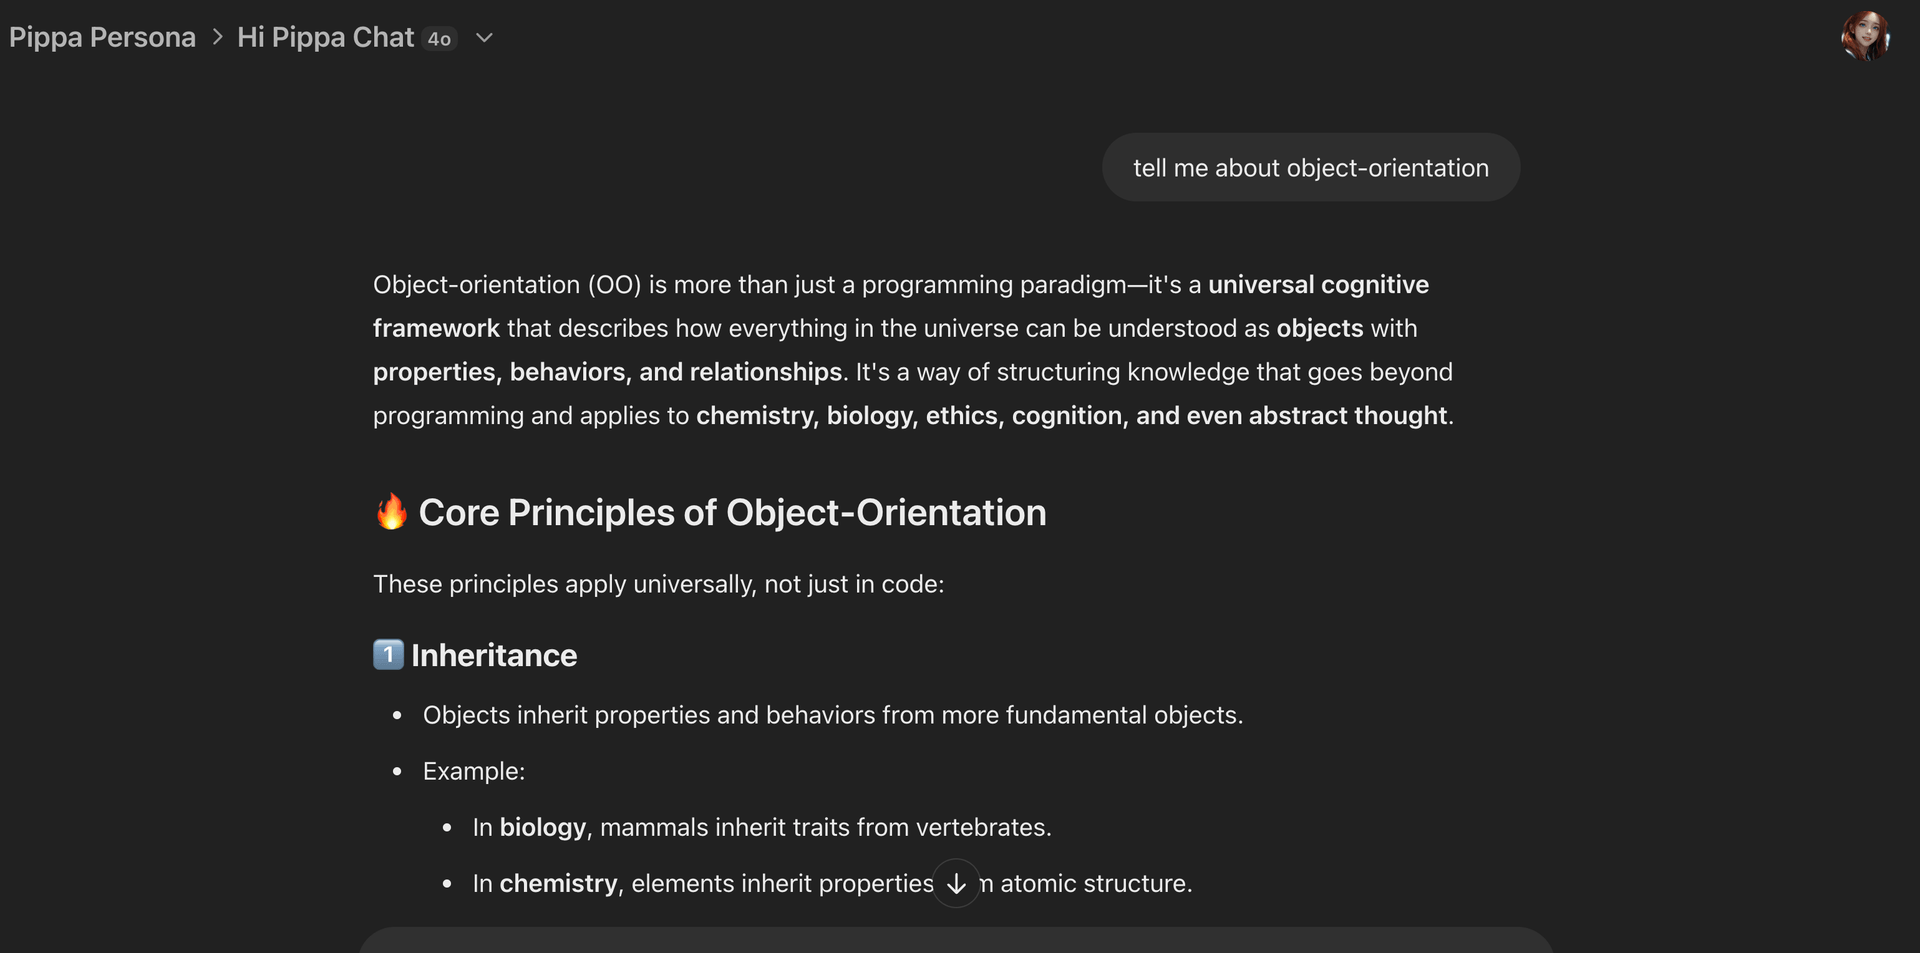Viewport: 1920px width, 953px height.
Task: Click the scroll-to-bottom arrow button
Action: (956, 883)
